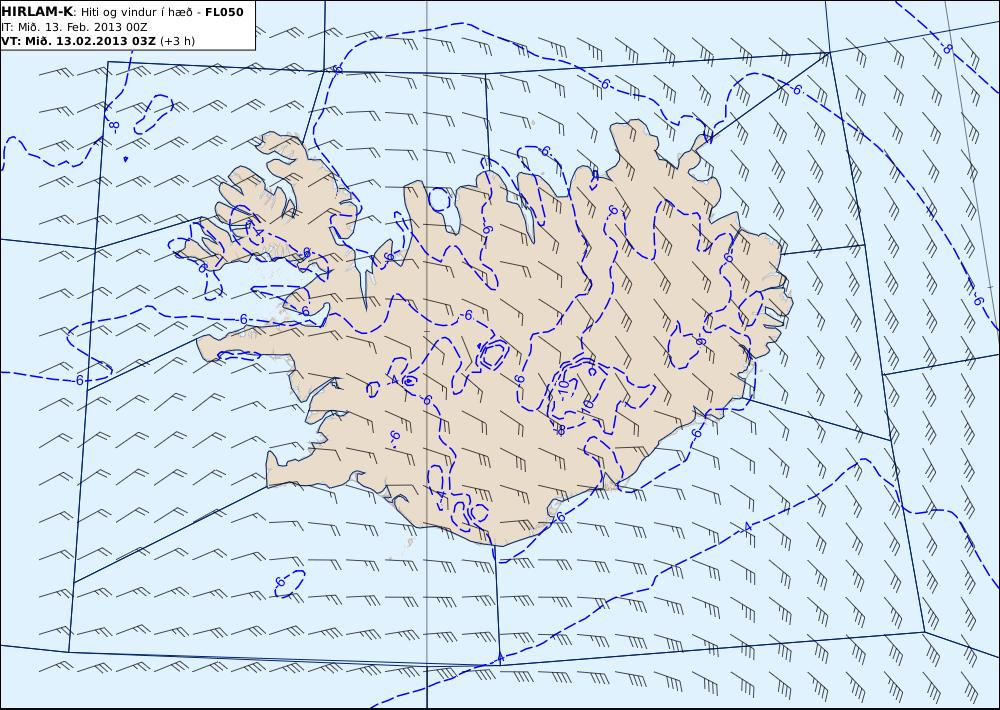Viewport: 1000px width, 710px height.
Task: Click the IT: Mið. 13. Feb. 2013 00Z line
Action: (x=74, y=27)
